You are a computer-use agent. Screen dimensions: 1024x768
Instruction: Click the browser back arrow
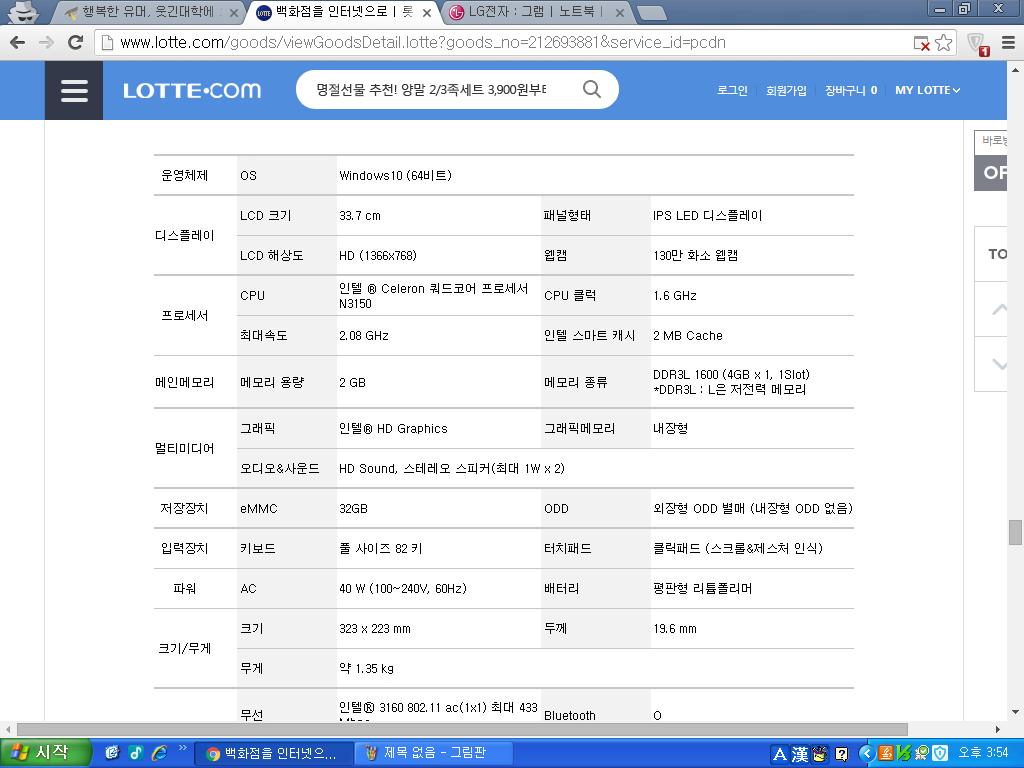[x=17, y=42]
